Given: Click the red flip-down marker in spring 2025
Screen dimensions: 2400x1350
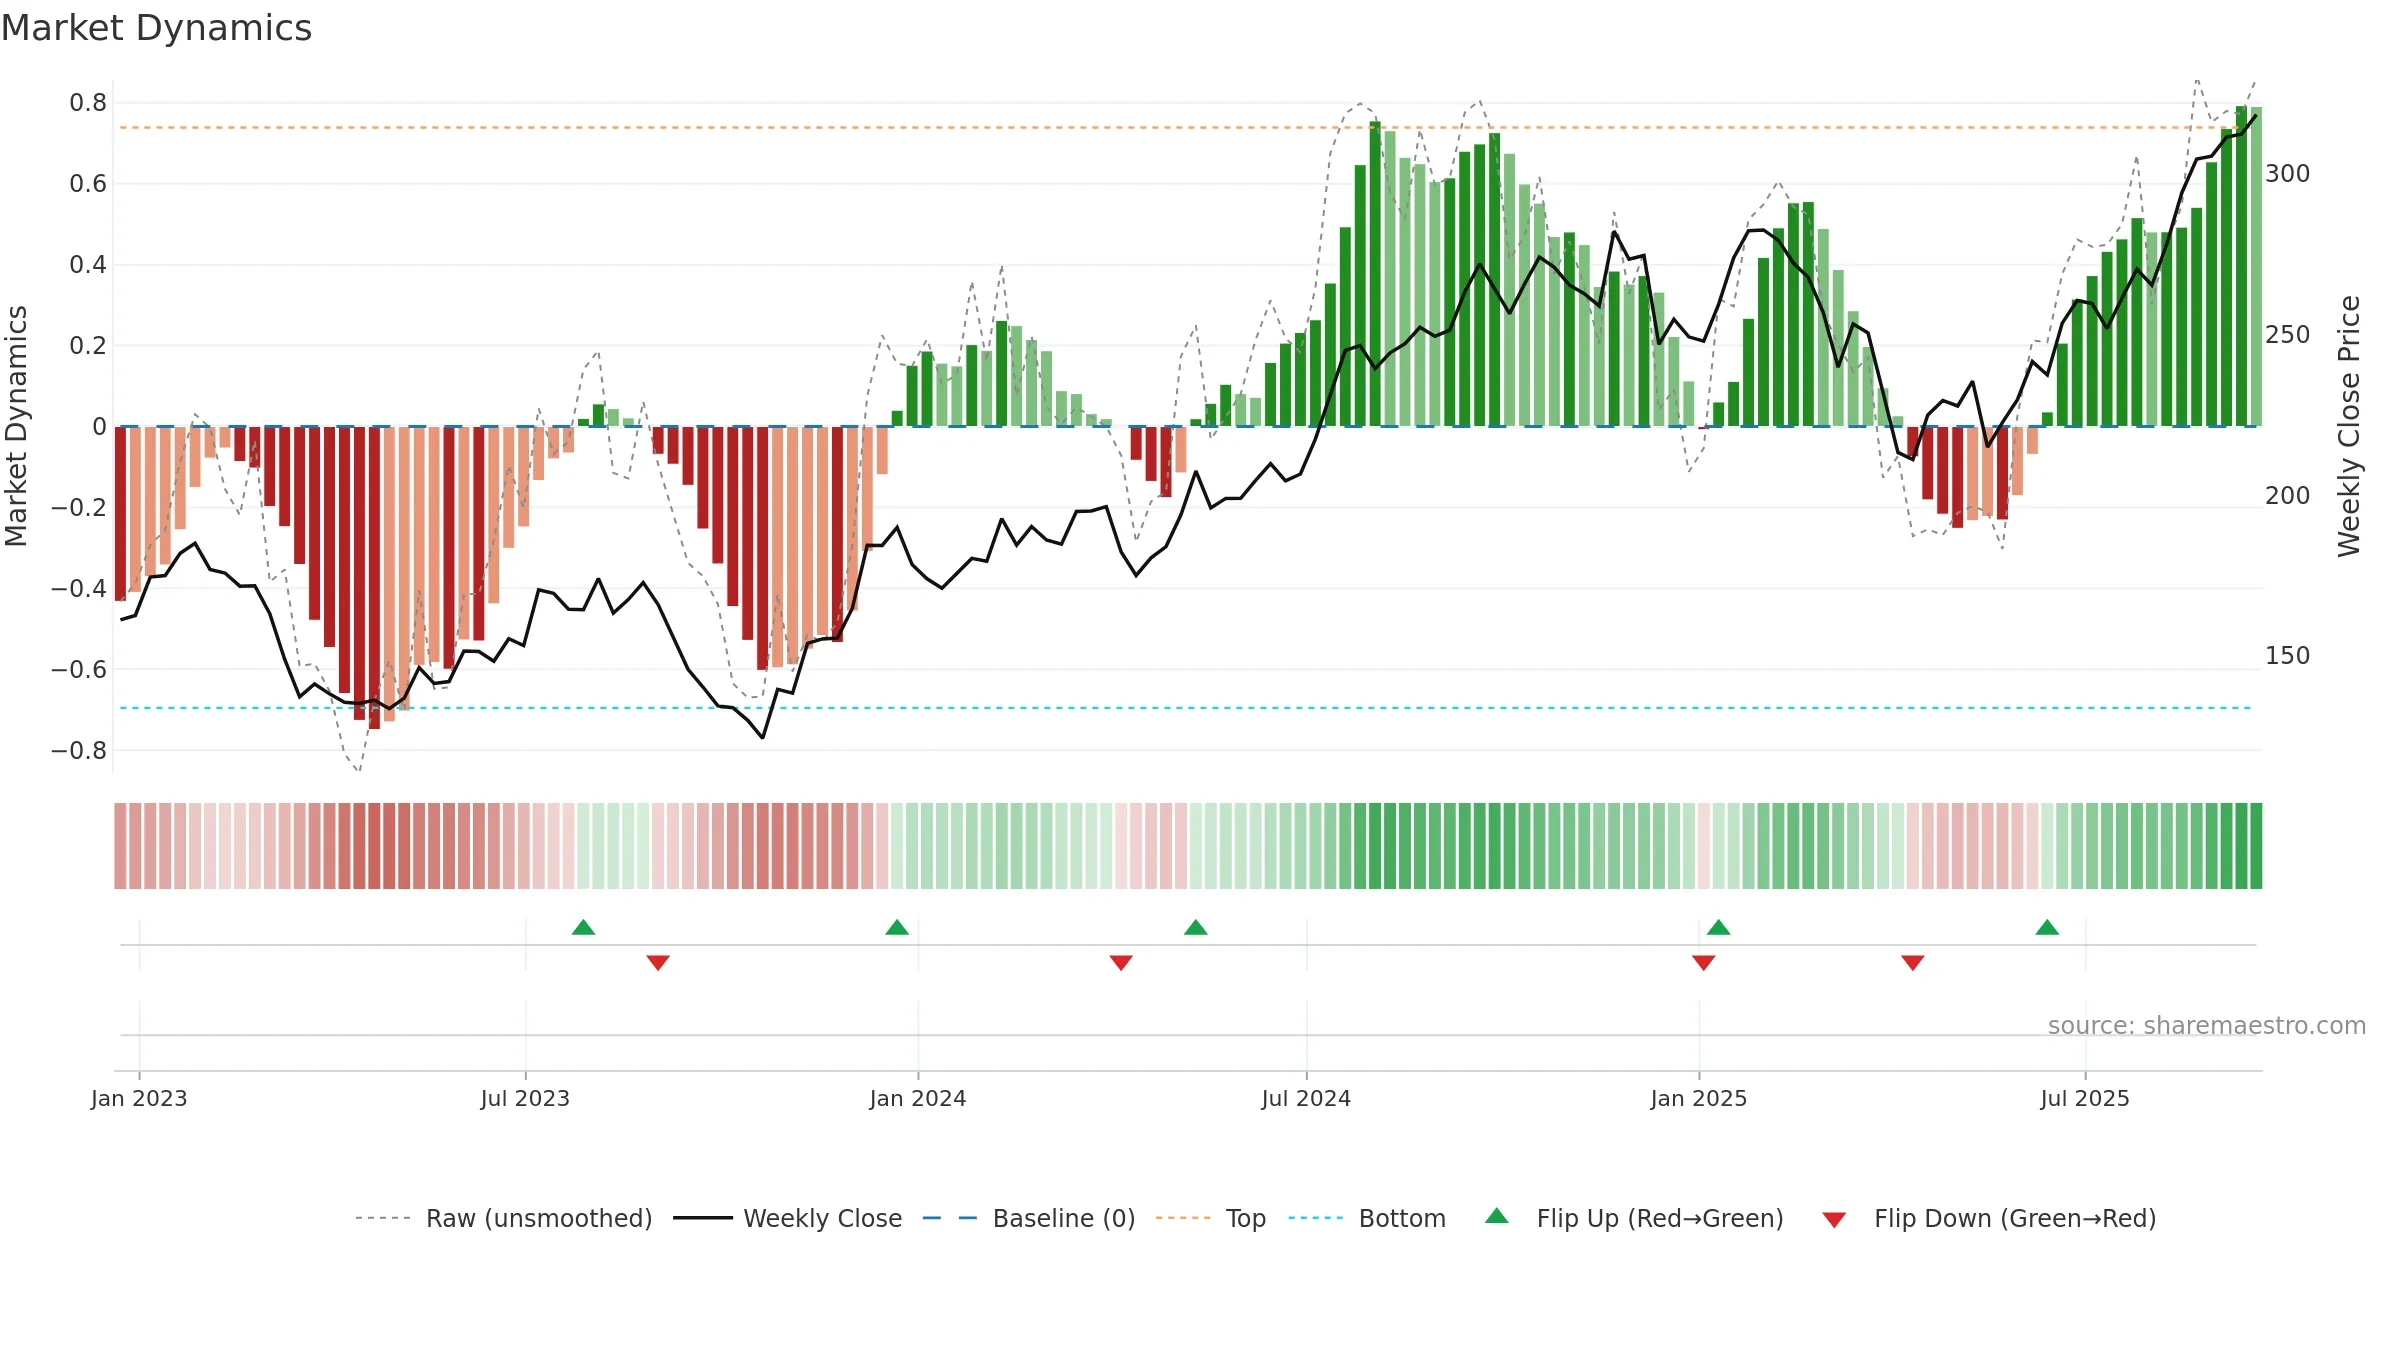Looking at the screenshot, I should 1913,963.
